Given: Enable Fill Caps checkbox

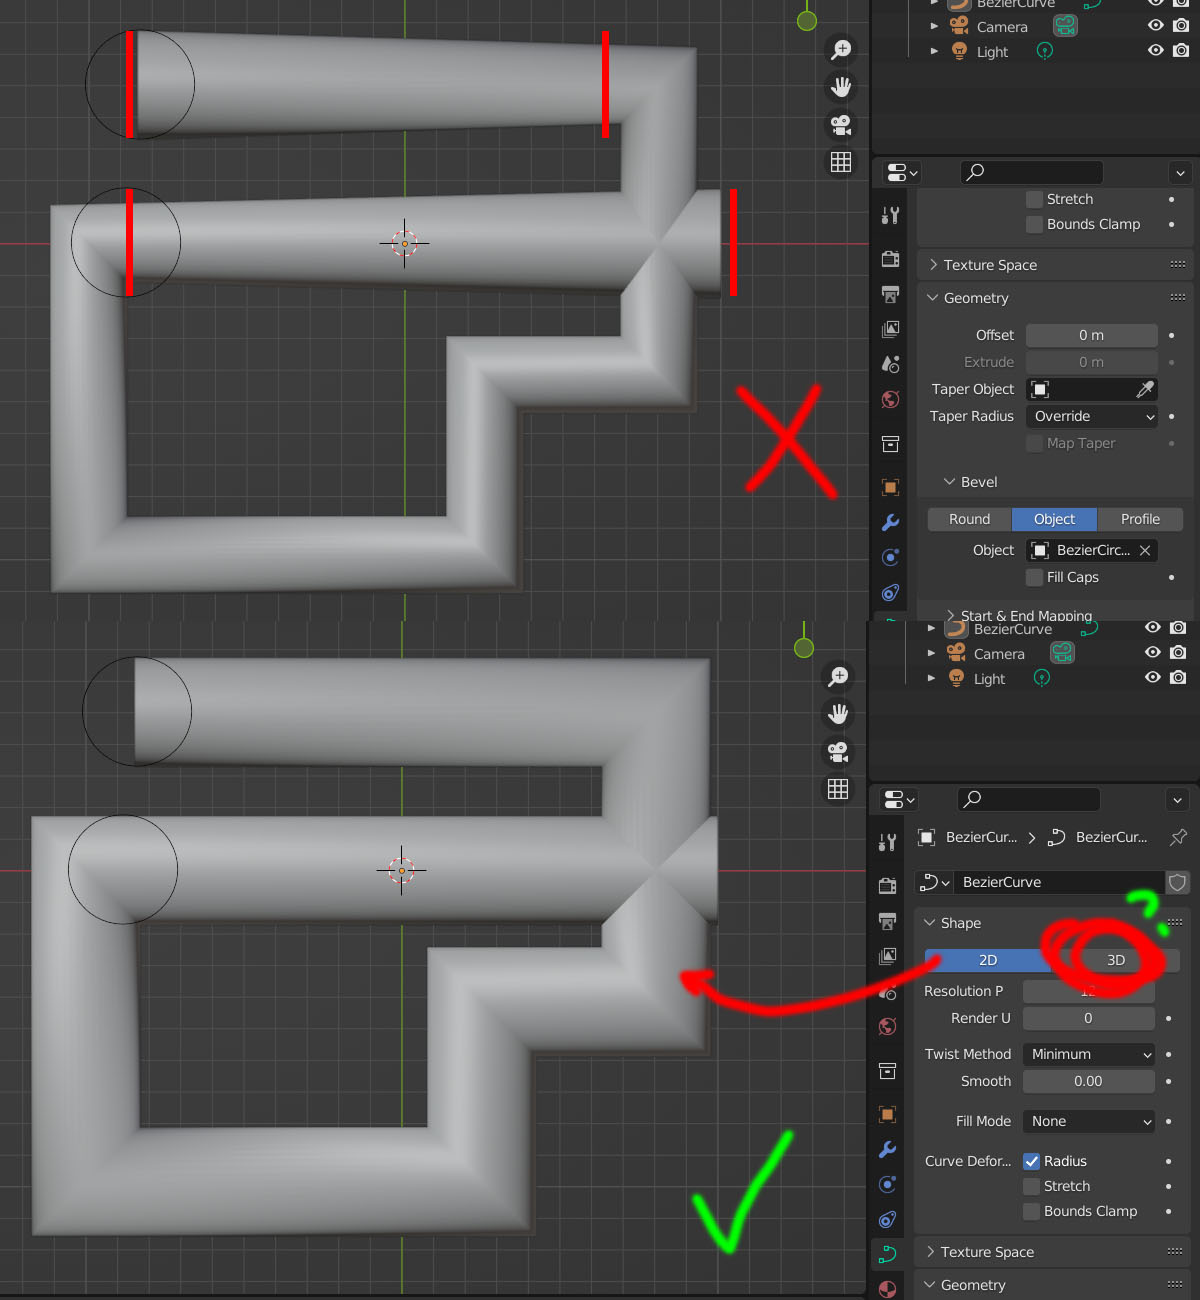Looking at the screenshot, I should [1035, 577].
